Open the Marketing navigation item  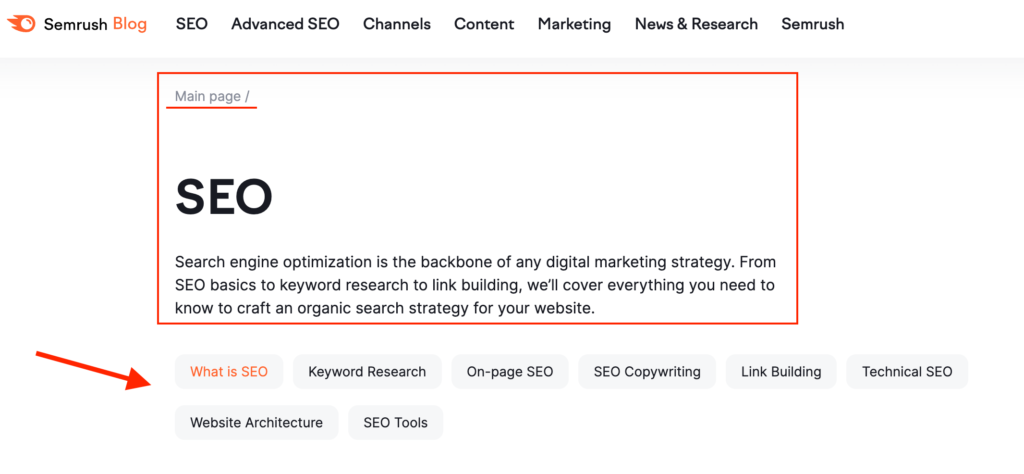point(575,24)
